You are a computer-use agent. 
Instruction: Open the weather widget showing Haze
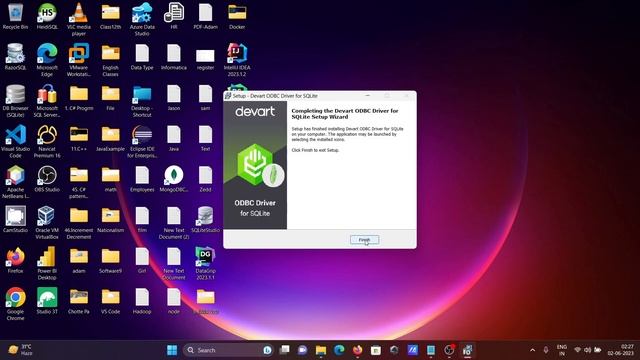(20, 350)
